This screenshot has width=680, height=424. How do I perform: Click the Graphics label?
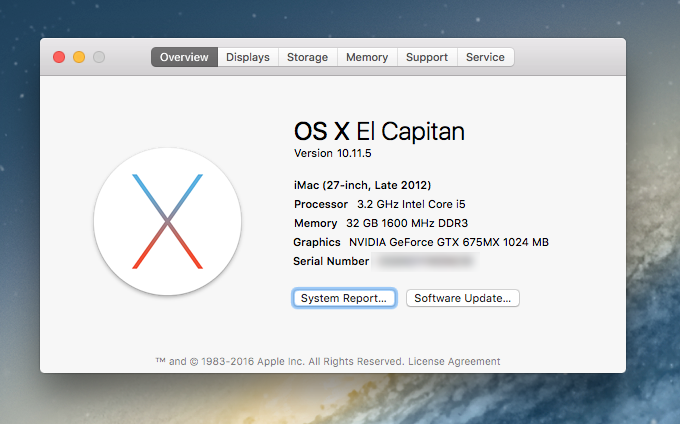tap(317, 242)
